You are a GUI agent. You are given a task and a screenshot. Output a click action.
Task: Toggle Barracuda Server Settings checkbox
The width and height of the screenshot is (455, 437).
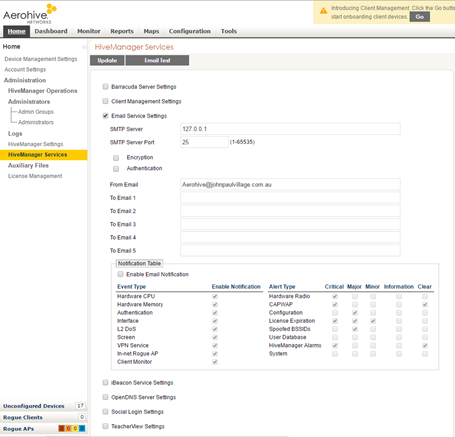(x=105, y=87)
